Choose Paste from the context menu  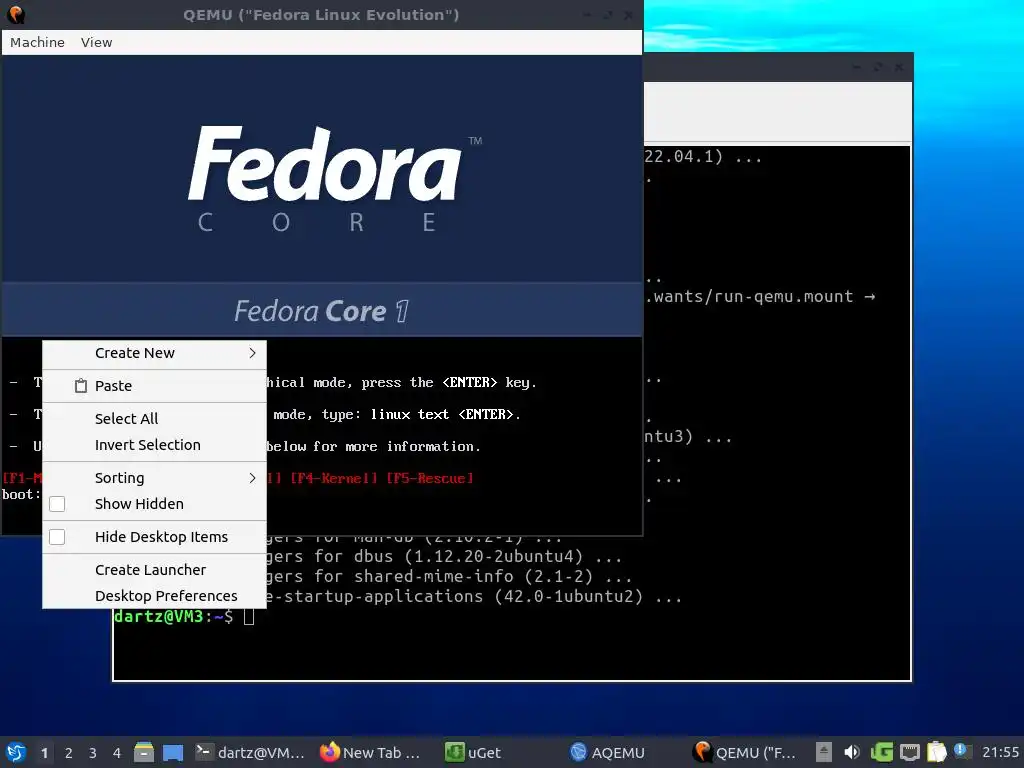pos(154,386)
